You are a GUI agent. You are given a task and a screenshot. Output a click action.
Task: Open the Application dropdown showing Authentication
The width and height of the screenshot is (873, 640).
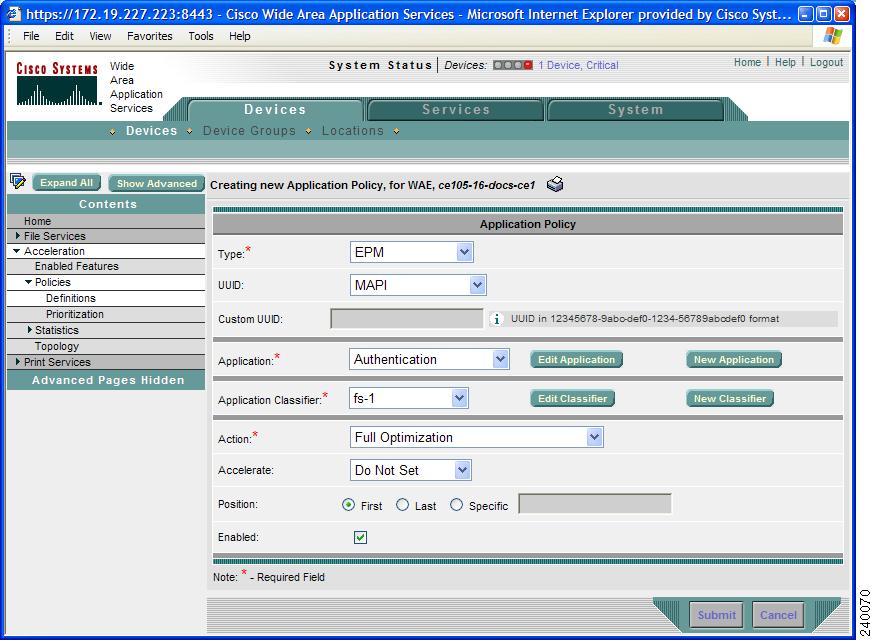(x=429, y=359)
